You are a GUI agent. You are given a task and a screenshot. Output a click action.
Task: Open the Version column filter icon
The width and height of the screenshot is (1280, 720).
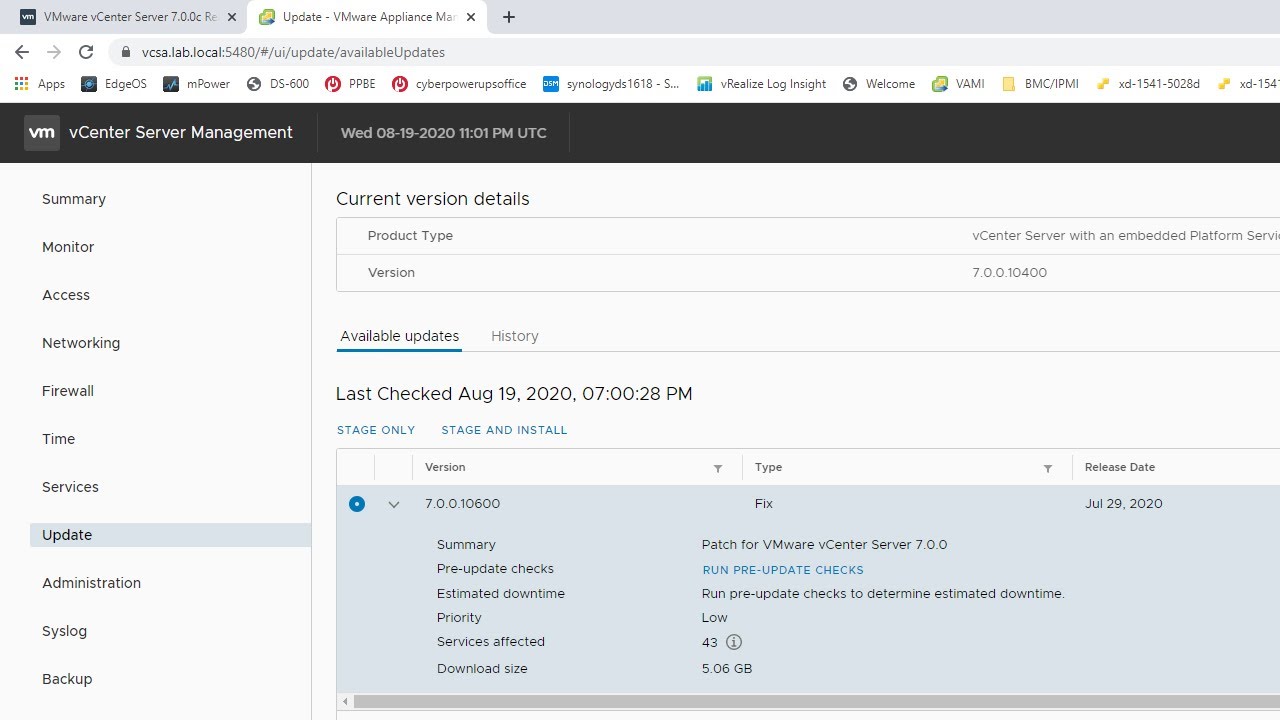point(717,468)
